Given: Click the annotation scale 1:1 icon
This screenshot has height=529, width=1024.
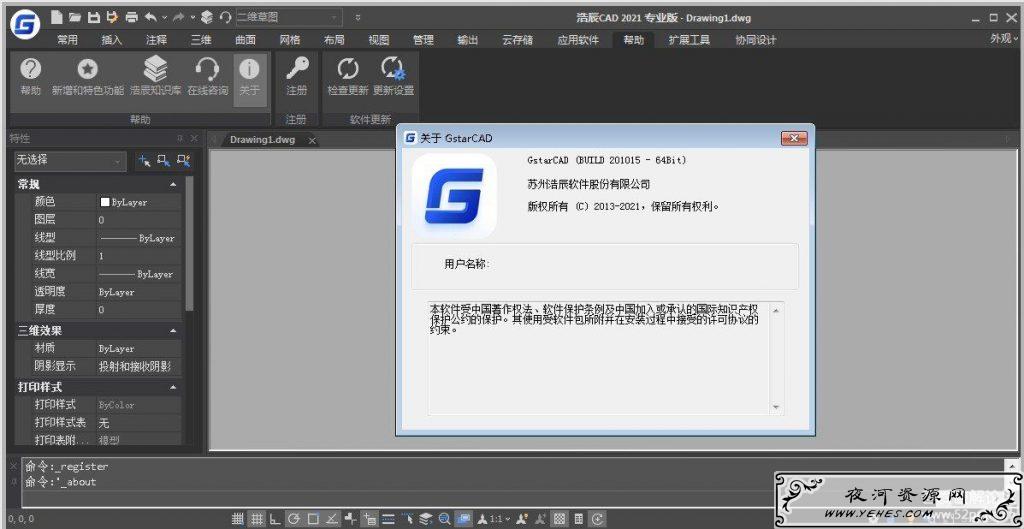Looking at the screenshot, I should tap(493, 519).
